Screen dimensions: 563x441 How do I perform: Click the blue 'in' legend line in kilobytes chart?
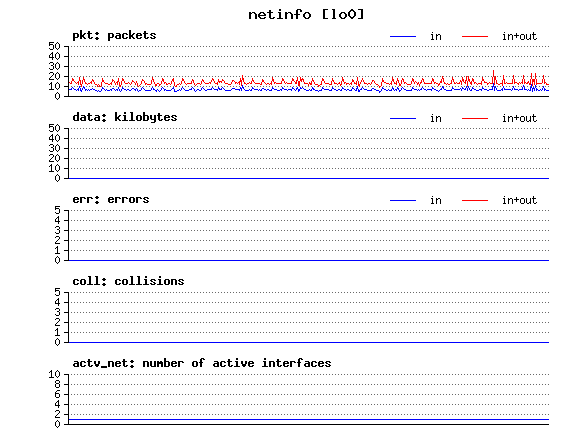(403, 118)
